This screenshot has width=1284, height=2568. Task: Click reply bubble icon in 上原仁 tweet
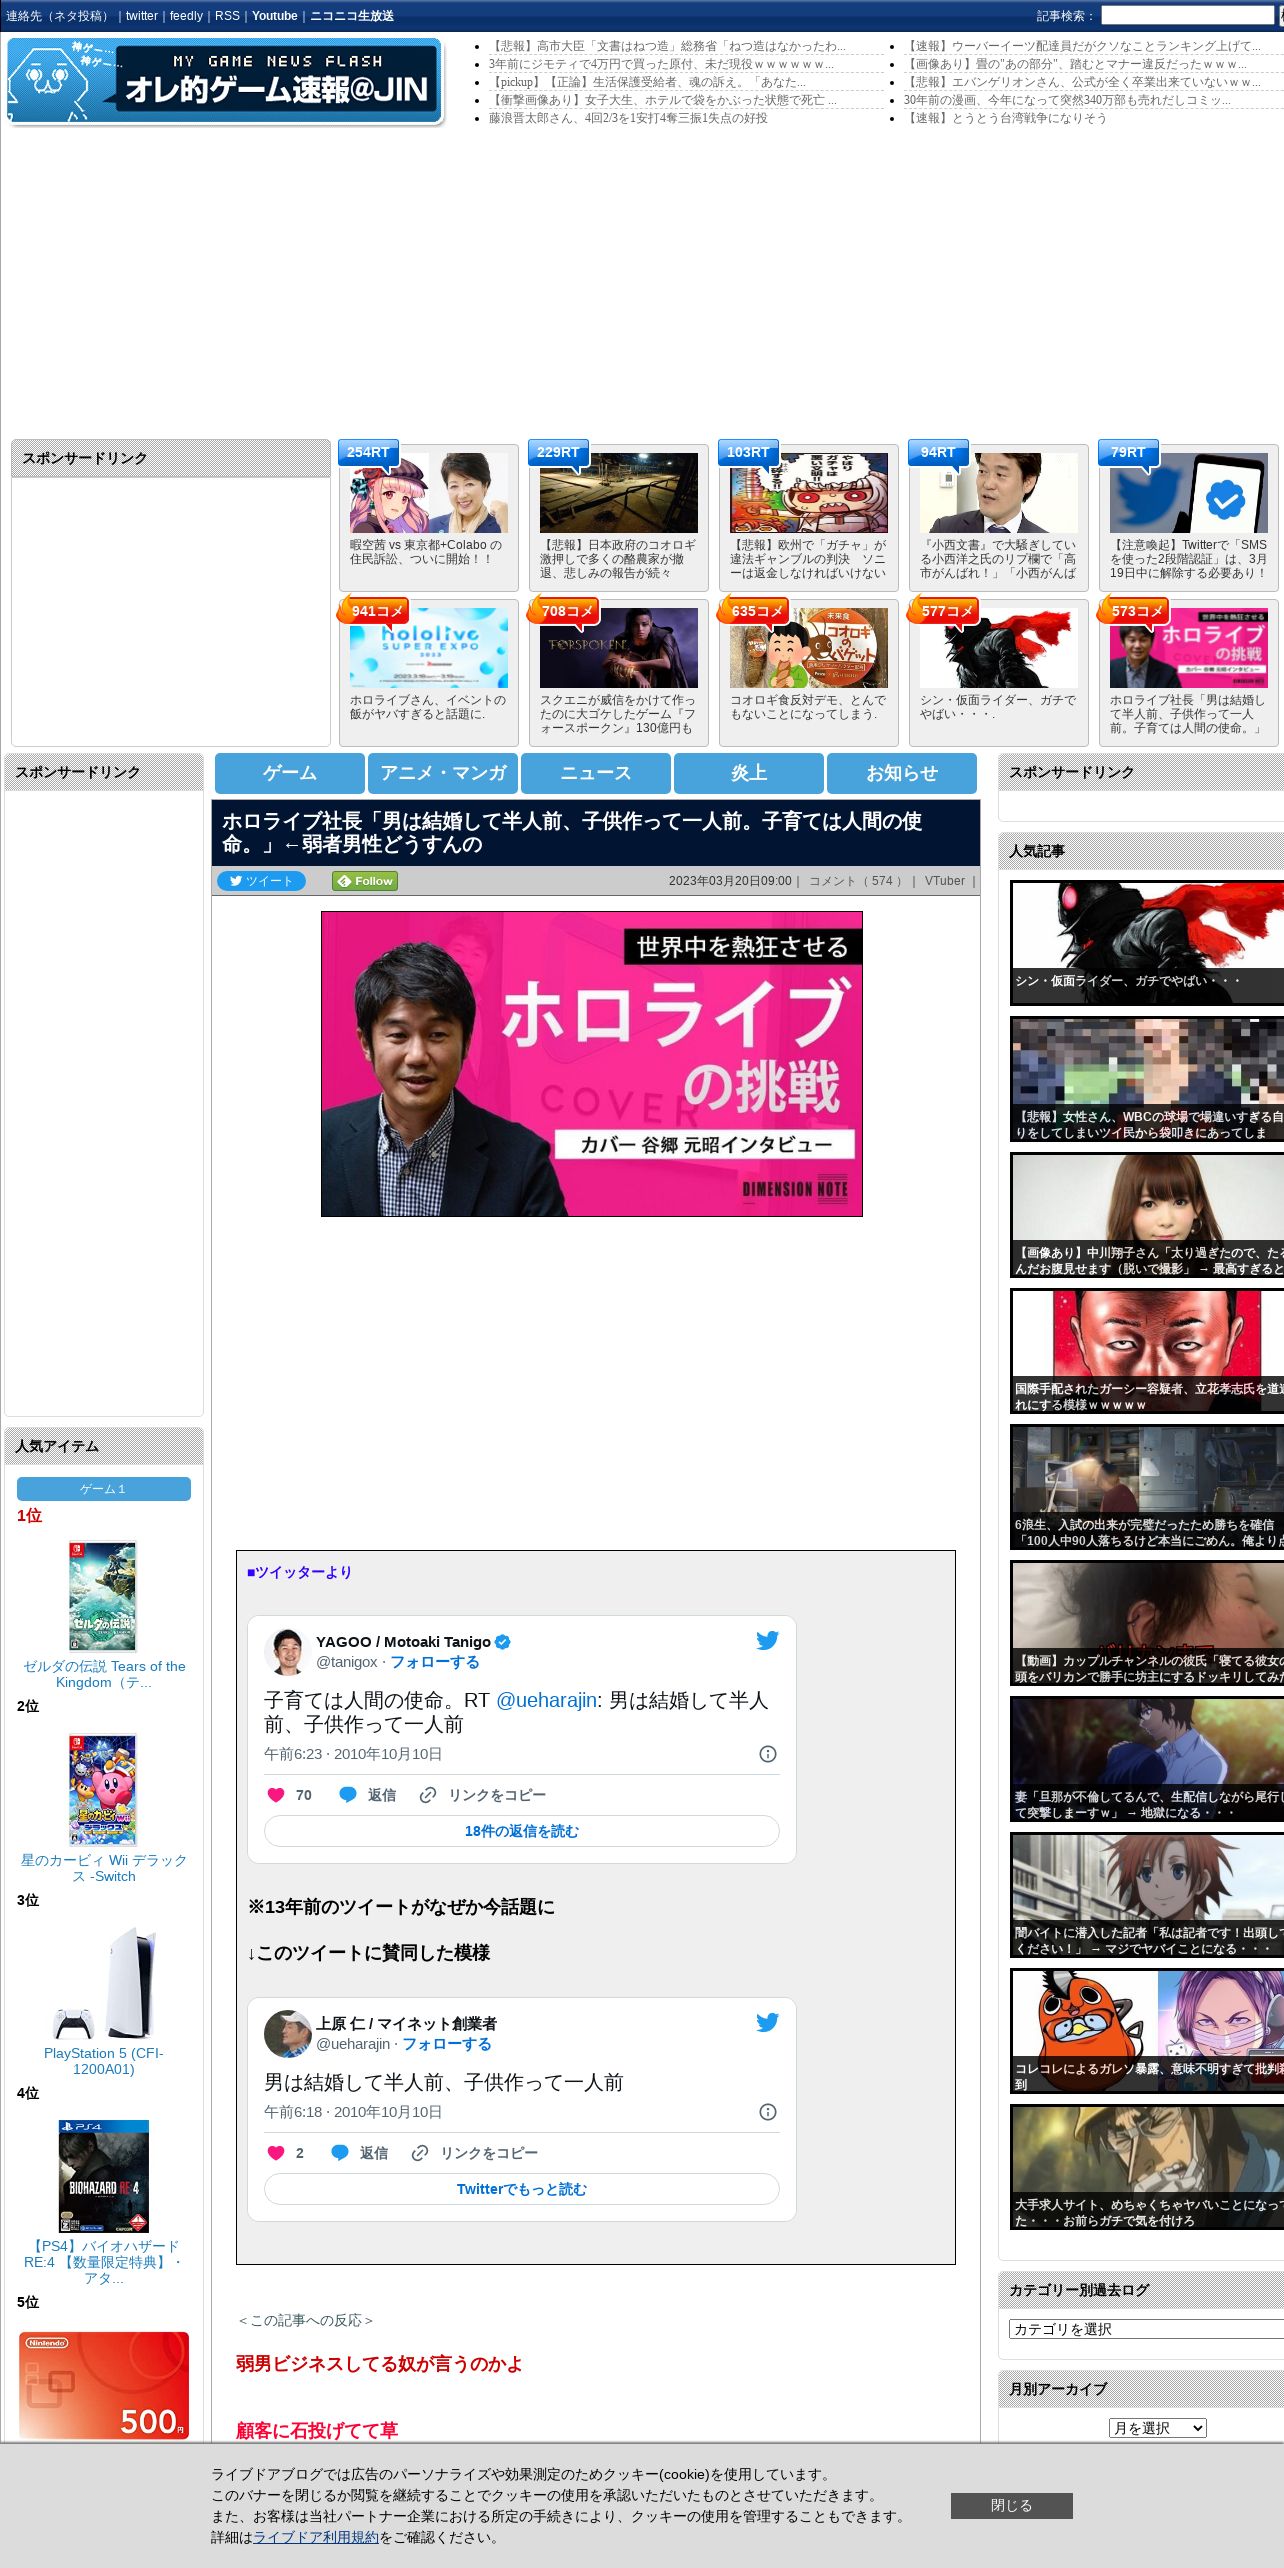point(340,2153)
